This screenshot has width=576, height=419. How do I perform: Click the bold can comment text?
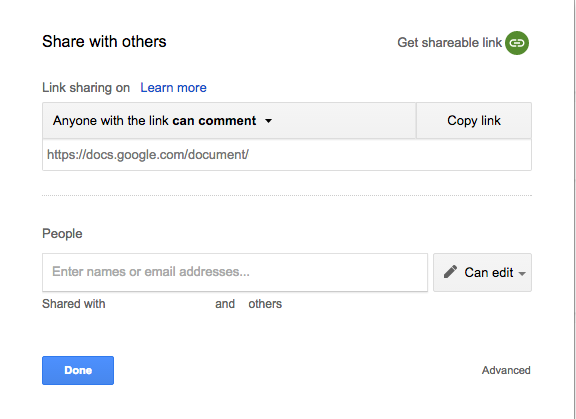214,120
